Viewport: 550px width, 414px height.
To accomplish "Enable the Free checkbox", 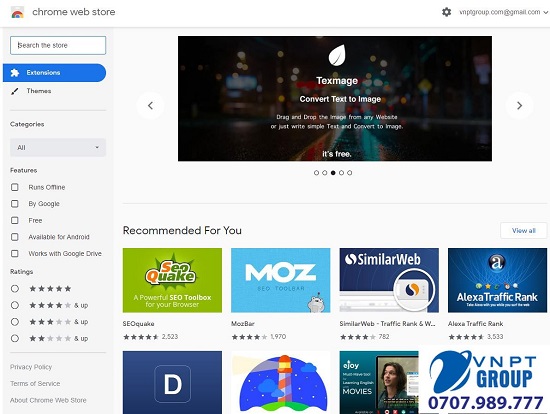I will pyautogui.click(x=15, y=220).
